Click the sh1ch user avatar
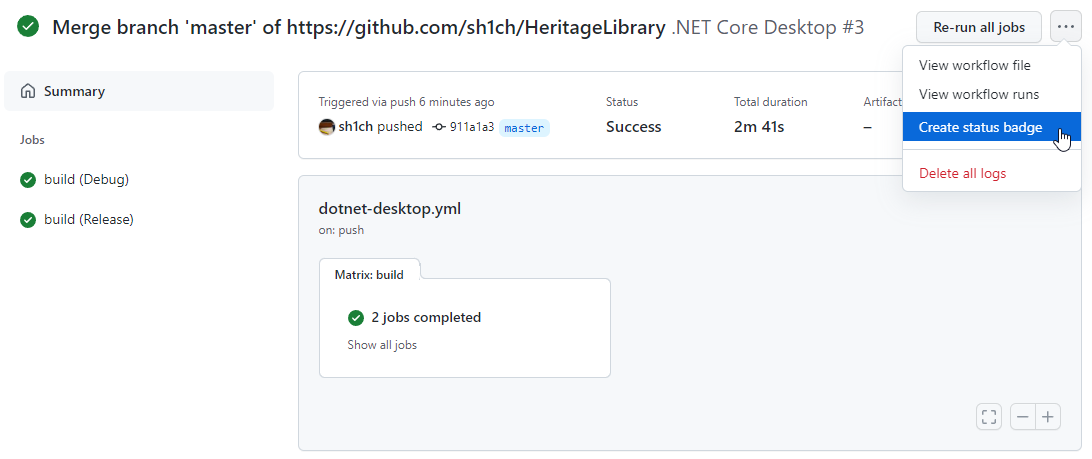This screenshot has width=1092, height=459. [326, 127]
